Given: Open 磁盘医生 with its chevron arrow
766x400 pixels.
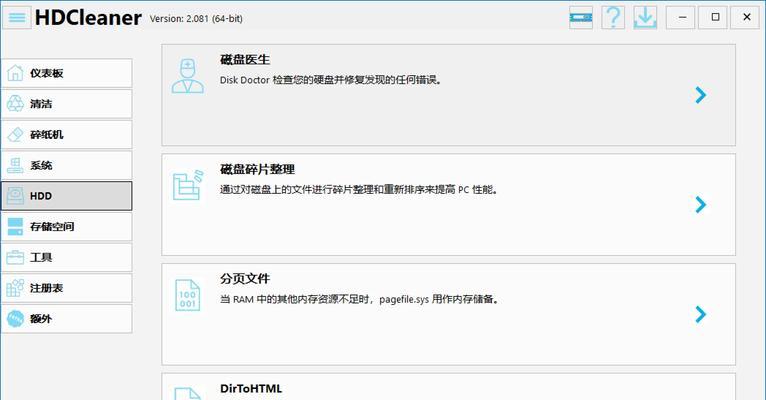Looking at the screenshot, I should 701,95.
